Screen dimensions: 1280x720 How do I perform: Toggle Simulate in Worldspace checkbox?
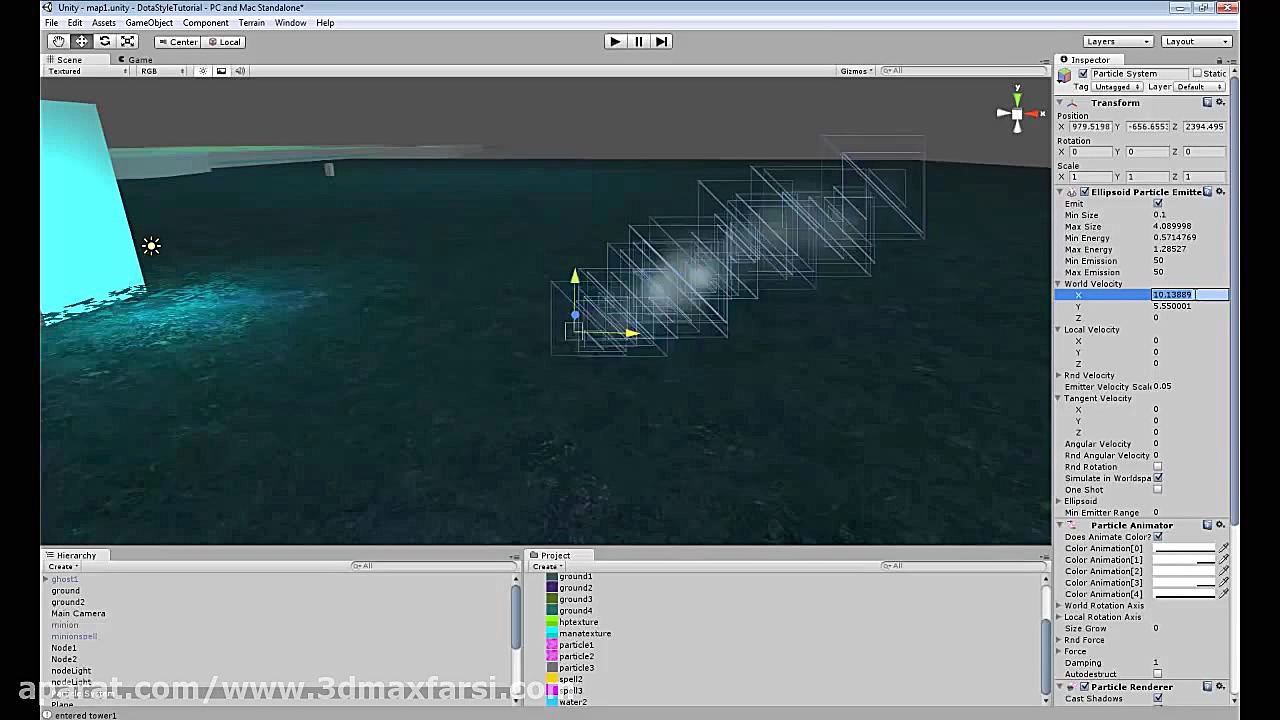point(1158,478)
